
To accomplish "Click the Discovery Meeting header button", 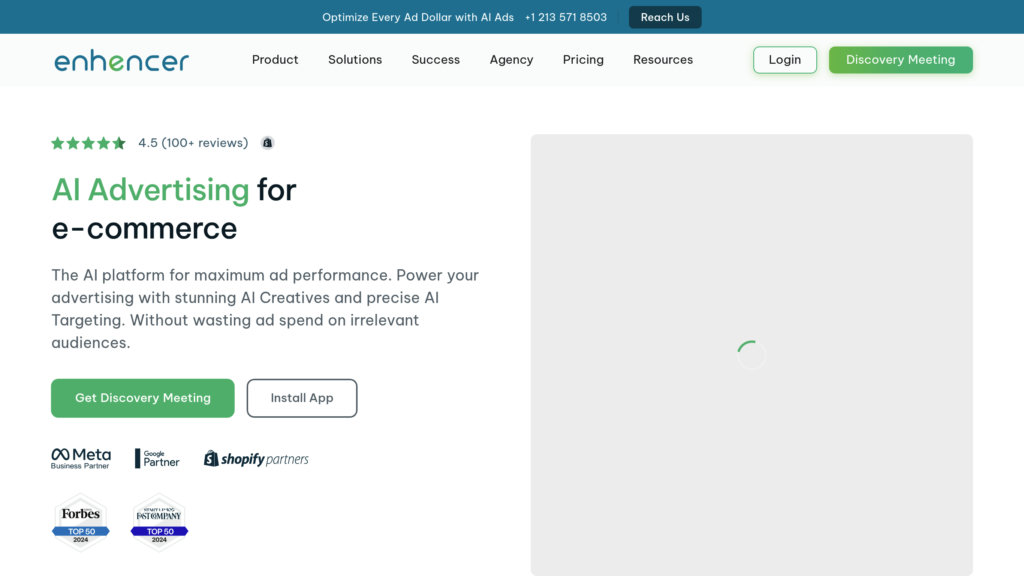I will tap(900, 60).
